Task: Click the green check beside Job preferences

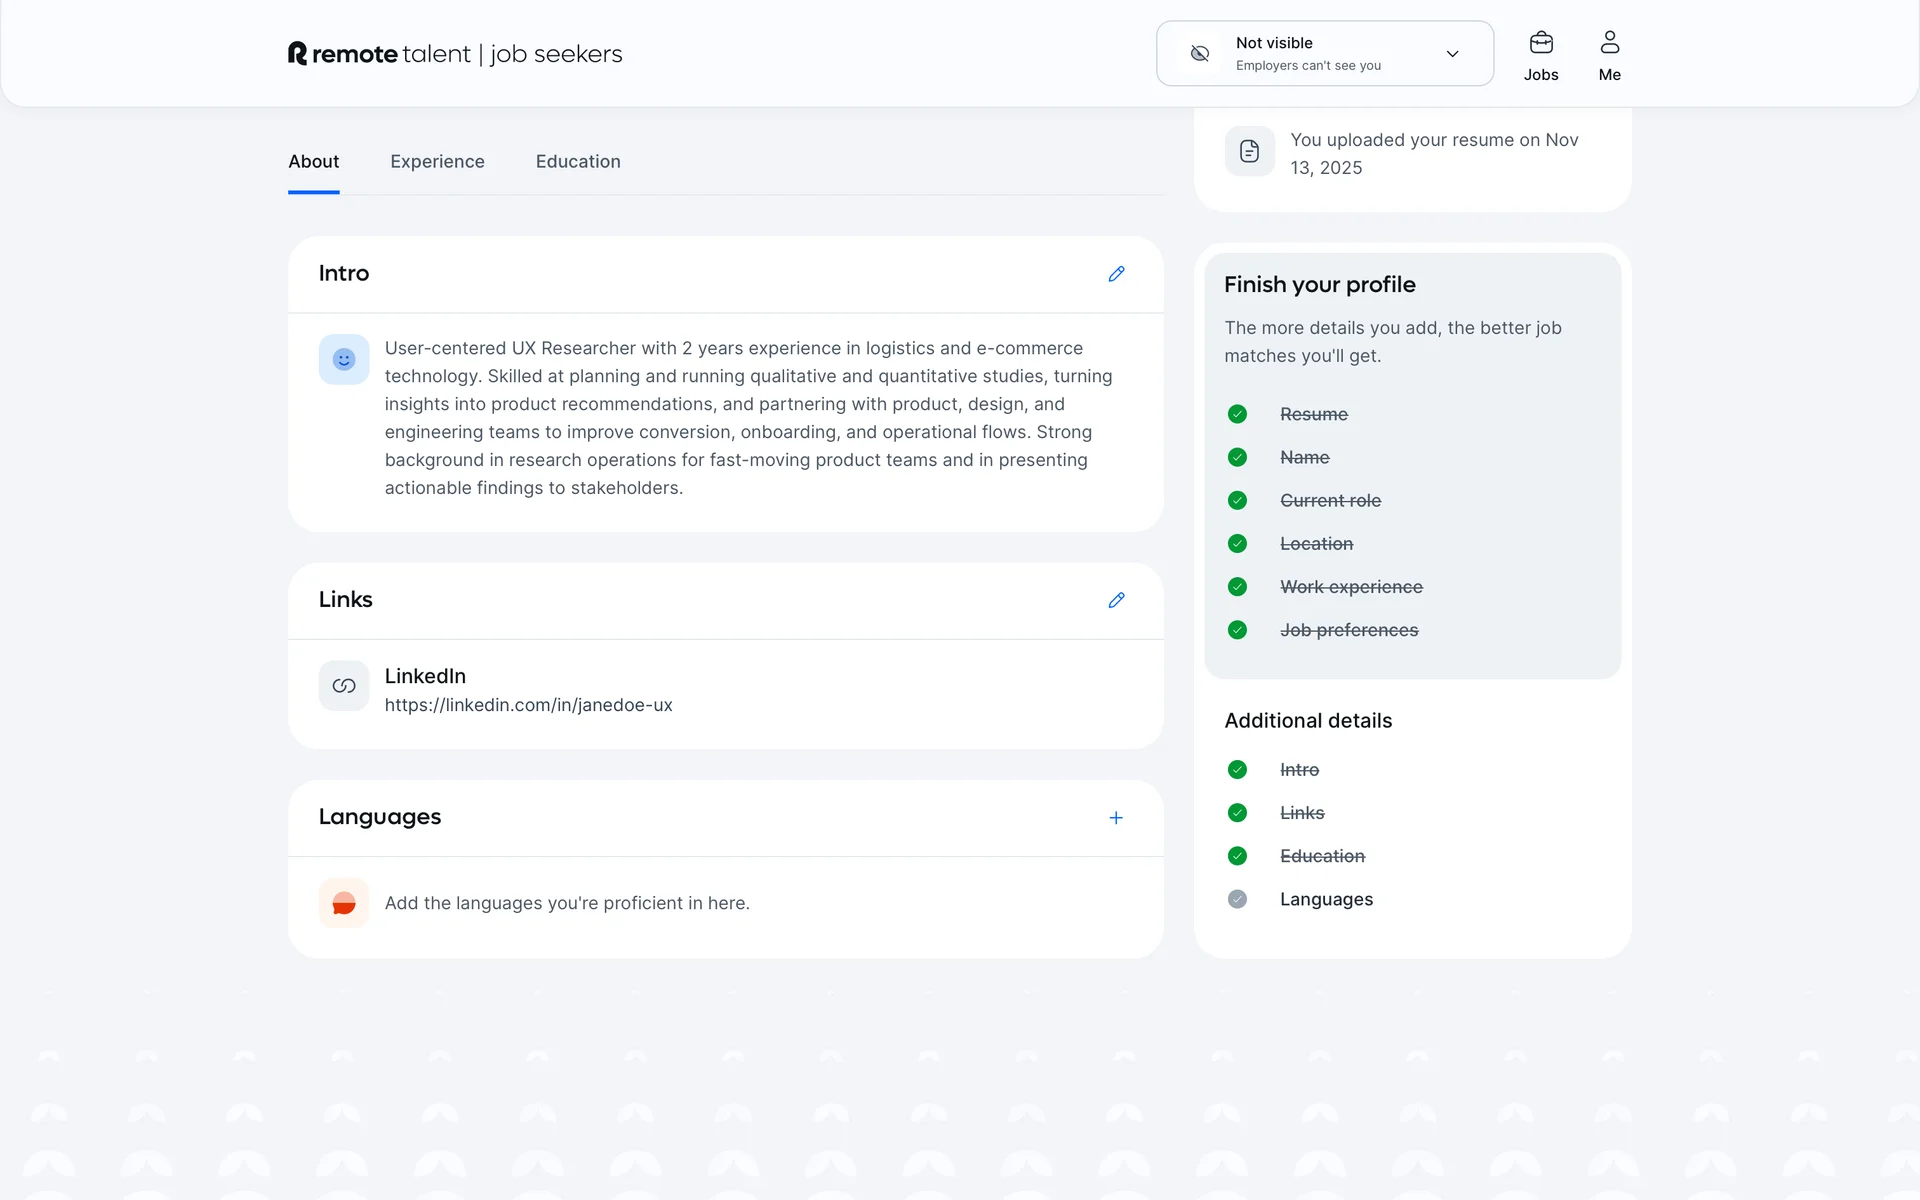Action: click(x=1237, y=630)
